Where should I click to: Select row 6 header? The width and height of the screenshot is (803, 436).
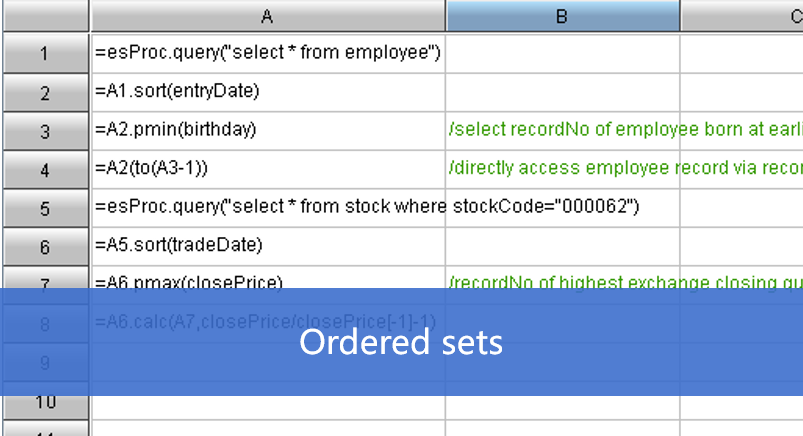tap(46, 246)
